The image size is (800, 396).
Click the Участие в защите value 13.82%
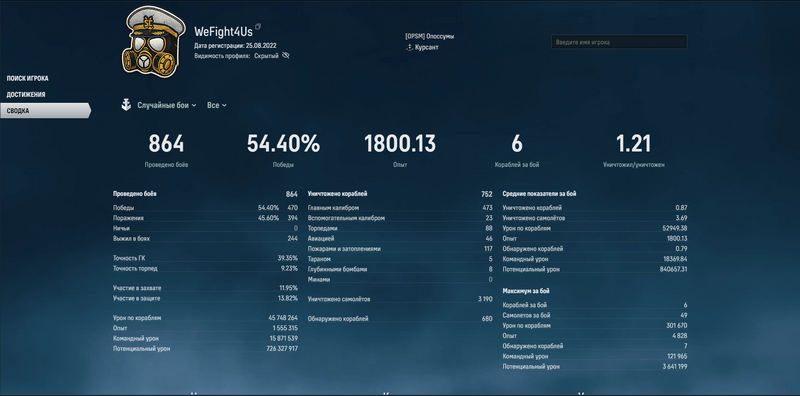tap(288, 299)
